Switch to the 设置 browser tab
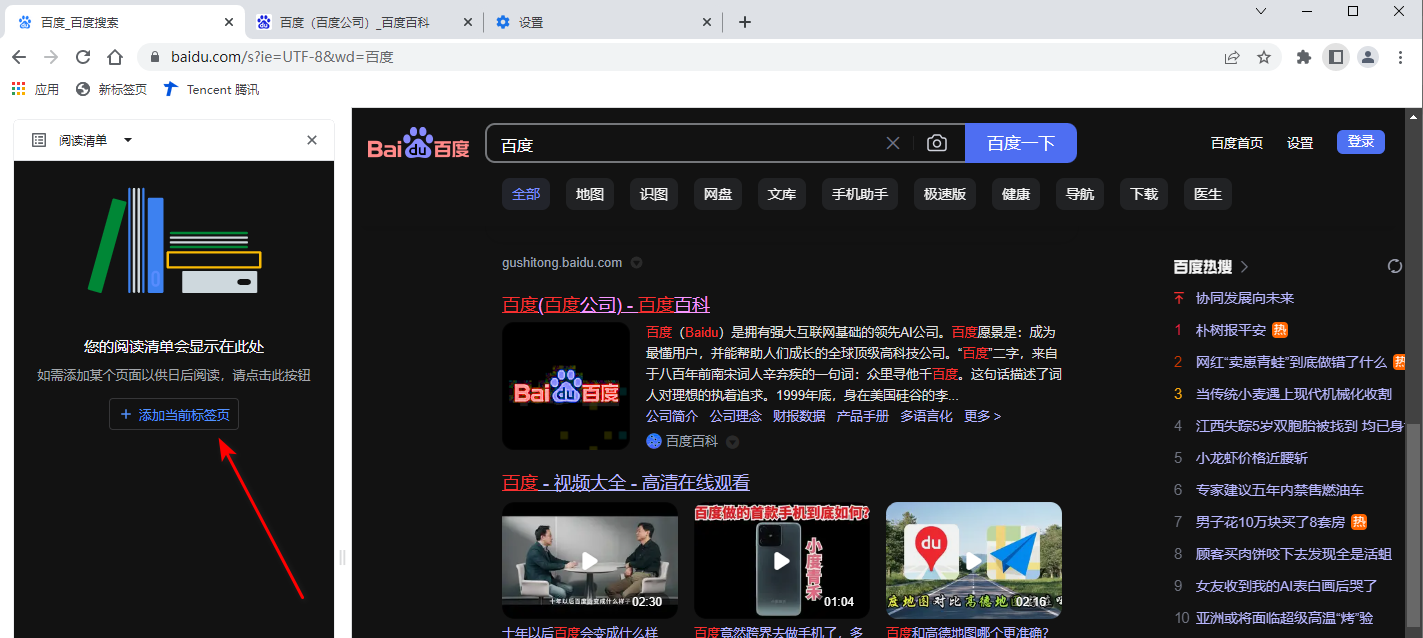Viewport: 1423px width, 638px height. (603, 22)
